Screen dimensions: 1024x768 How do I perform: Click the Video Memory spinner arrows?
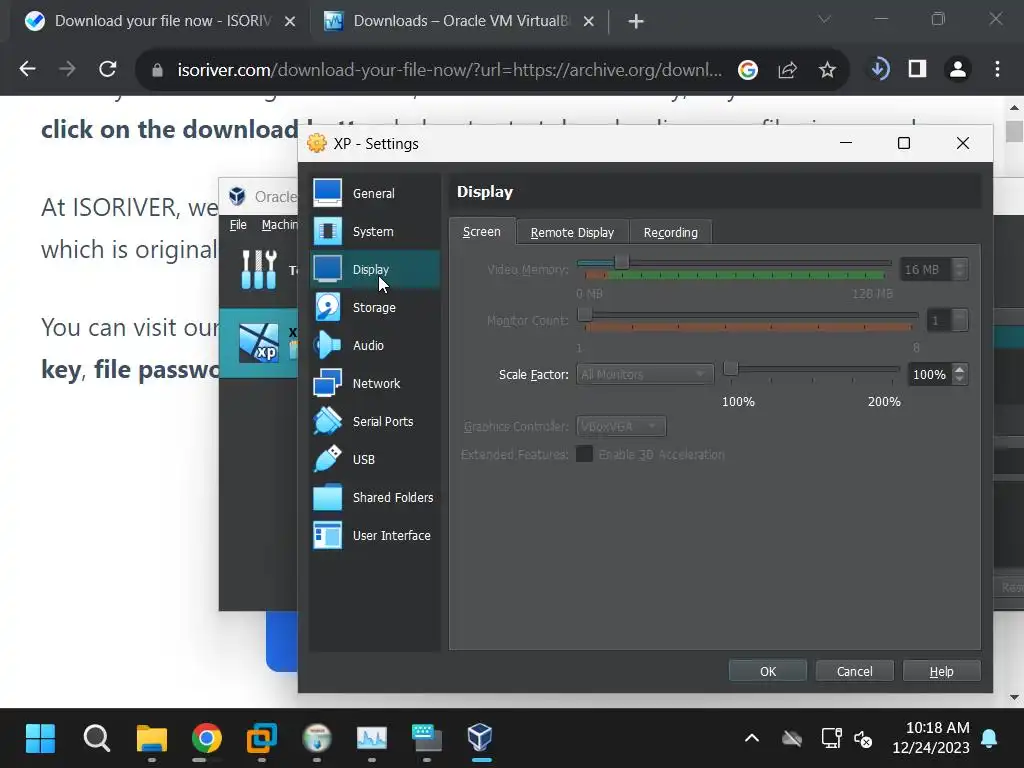pos(959,269)
